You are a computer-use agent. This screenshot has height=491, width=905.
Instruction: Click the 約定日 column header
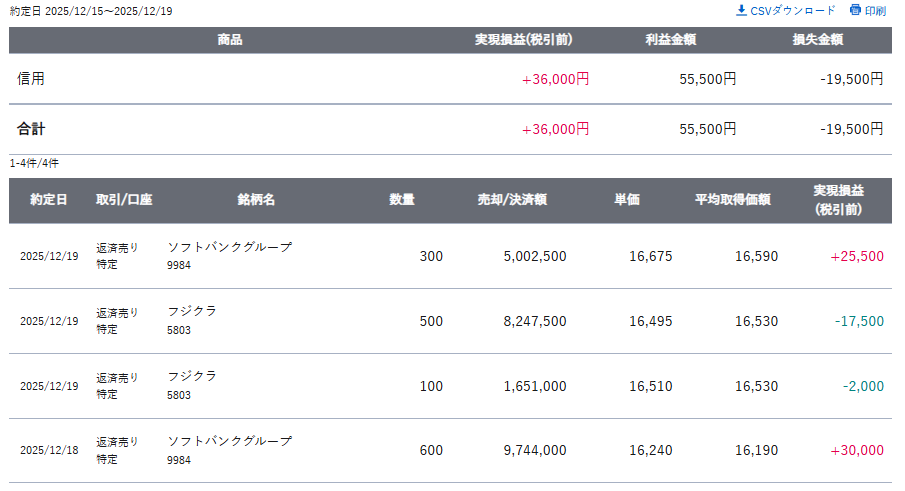pyautogui.click(x=49, y=200)
